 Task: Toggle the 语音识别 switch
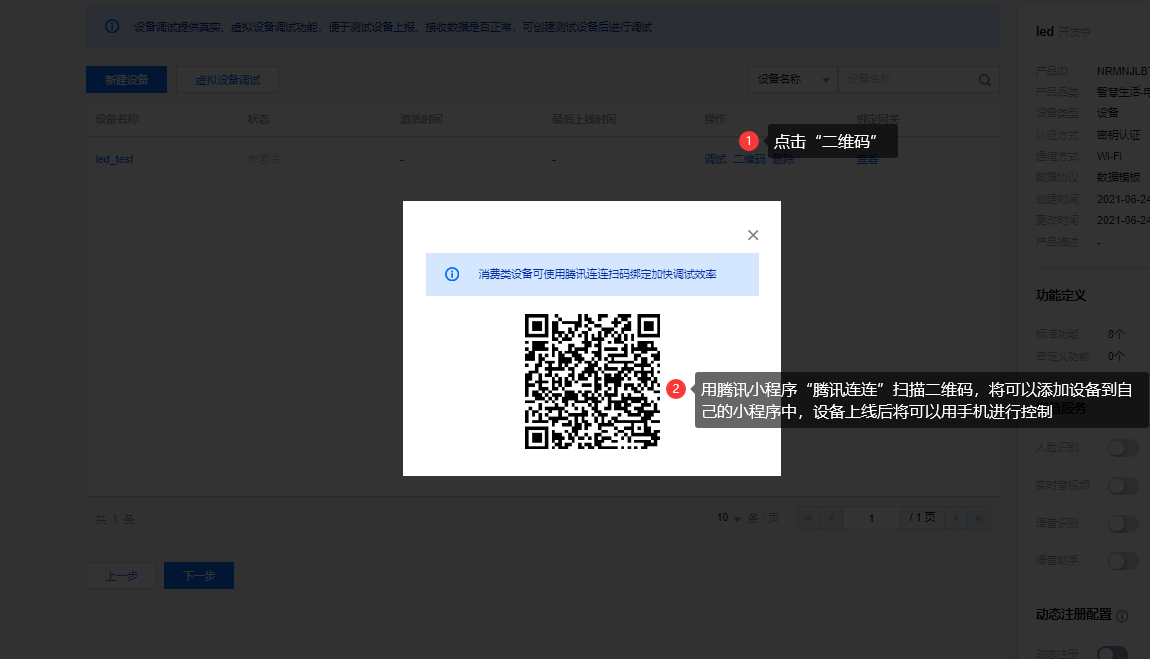(1123, 523)
